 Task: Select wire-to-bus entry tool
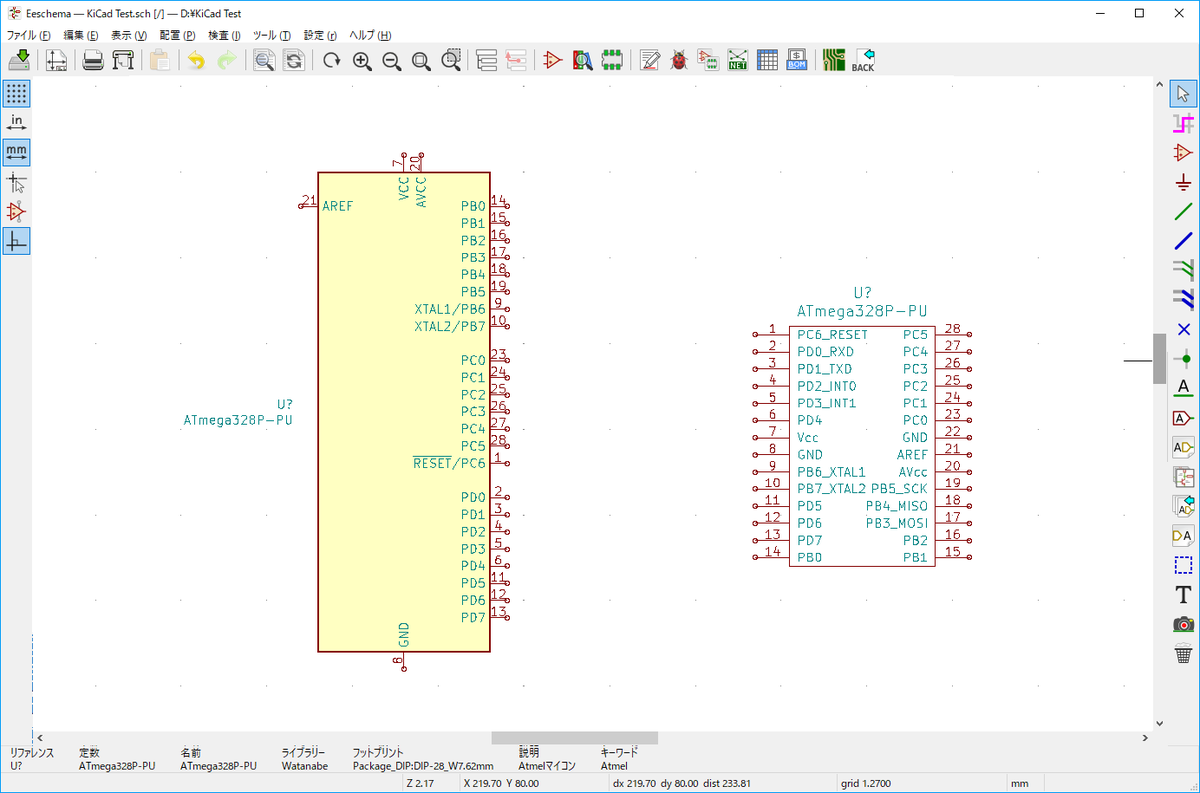click(x=1183, y=268)
